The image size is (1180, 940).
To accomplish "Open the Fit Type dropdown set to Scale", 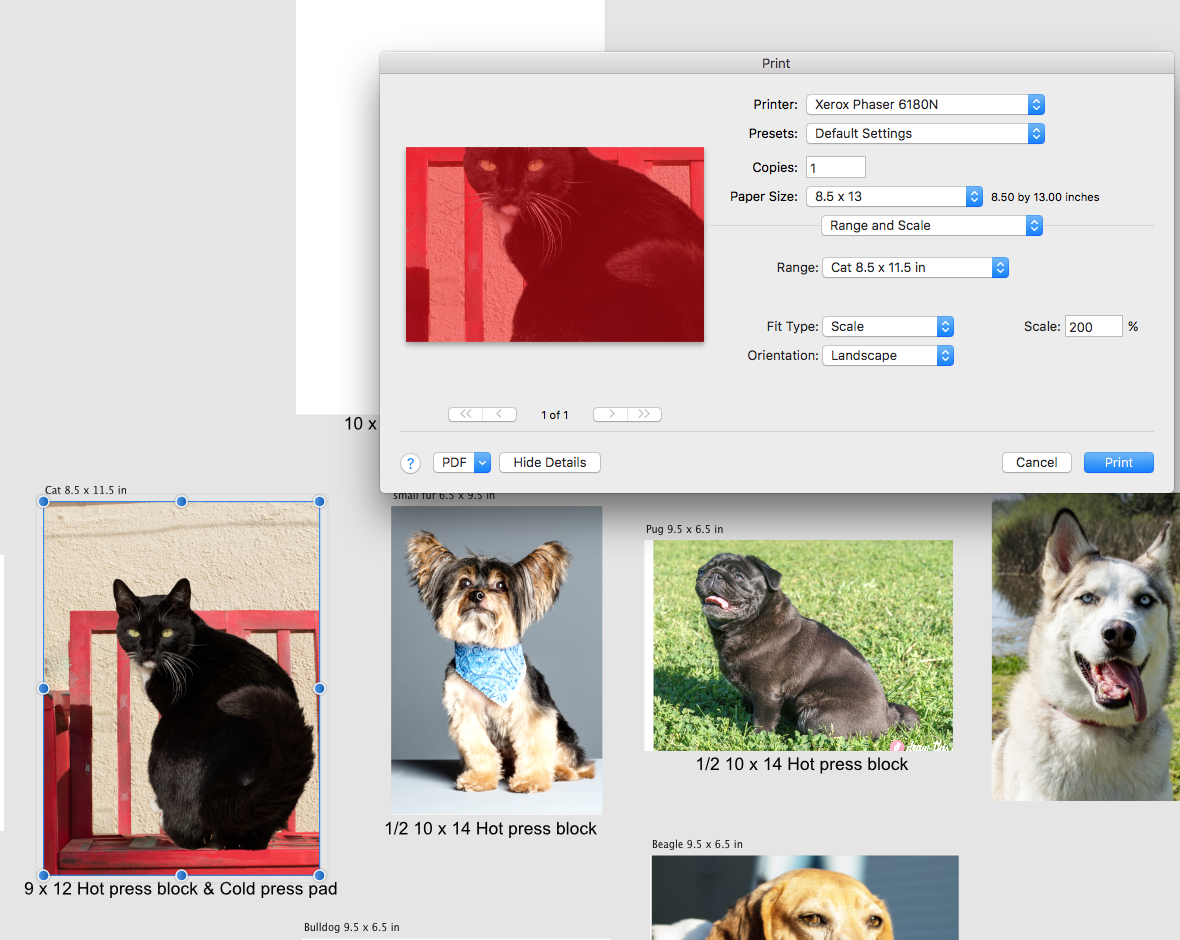I will (x=888, y=327).
